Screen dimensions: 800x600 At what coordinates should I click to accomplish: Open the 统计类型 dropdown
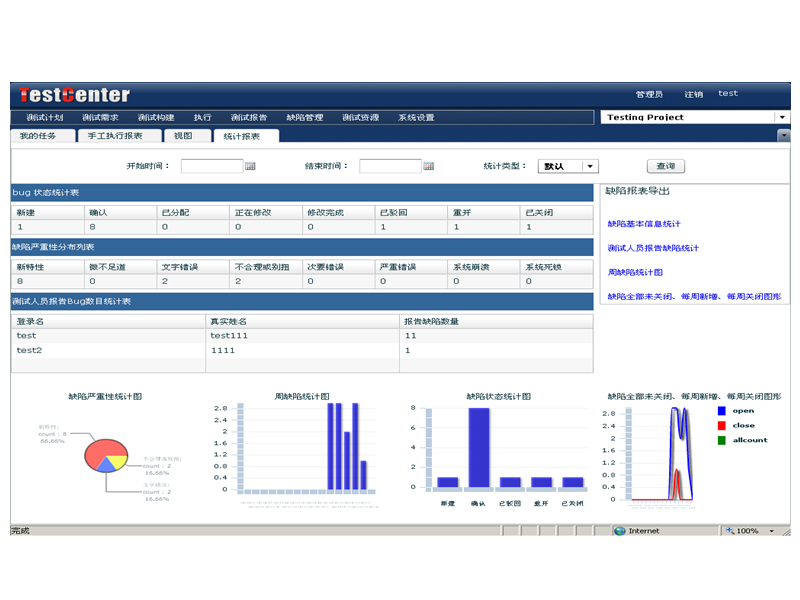(590, 166)
